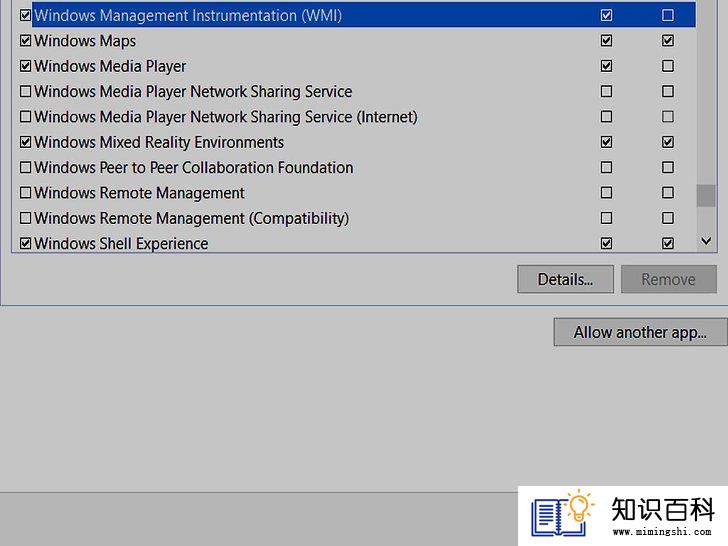
Task: Click the Allow another app button
Action: click(x=640, y=332)
